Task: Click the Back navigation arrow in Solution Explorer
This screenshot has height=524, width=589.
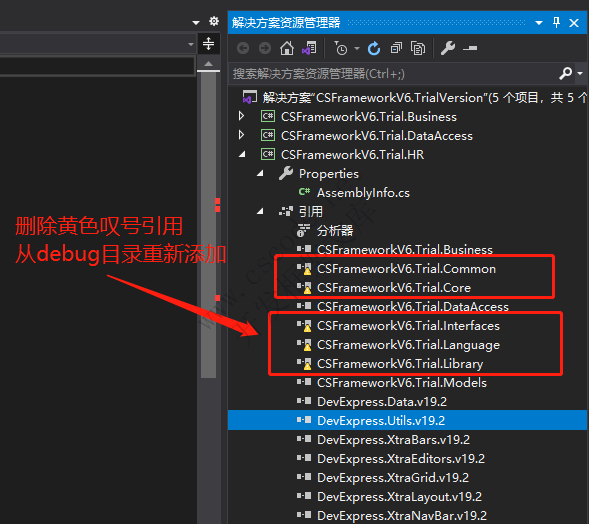Action: pos(243,48)
